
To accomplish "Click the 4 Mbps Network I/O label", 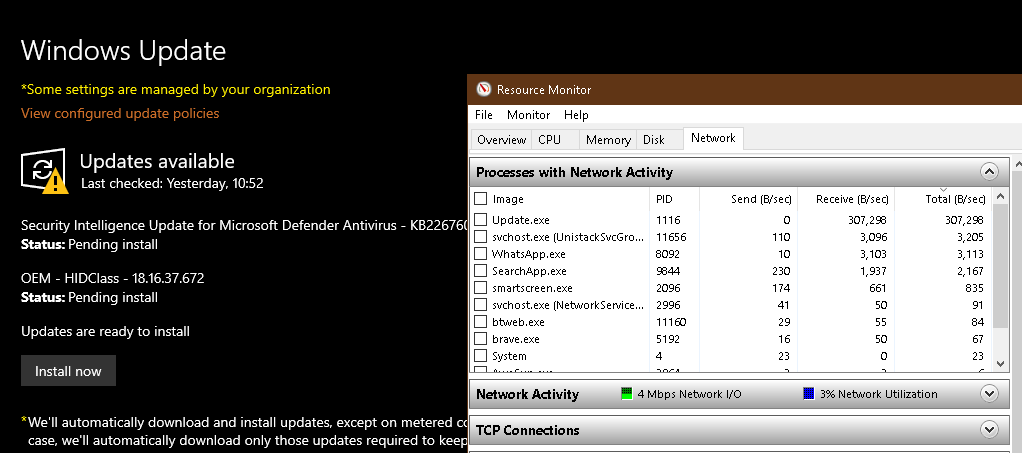I will pyautogui.click(x=689, y=394).
